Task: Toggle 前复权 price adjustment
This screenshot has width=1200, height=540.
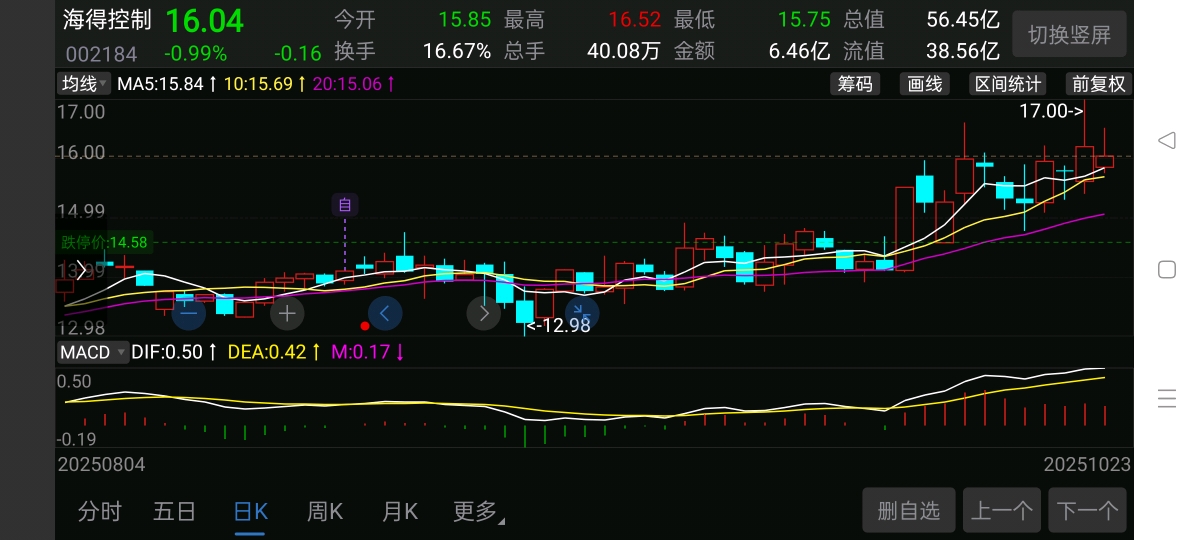Action: pyautogui.click(x=1098, y=84)
